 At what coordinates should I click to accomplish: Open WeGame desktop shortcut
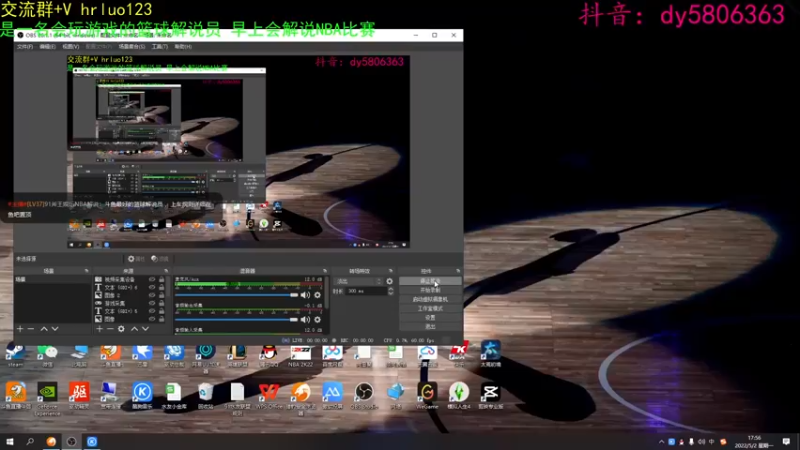coord(427,395)
